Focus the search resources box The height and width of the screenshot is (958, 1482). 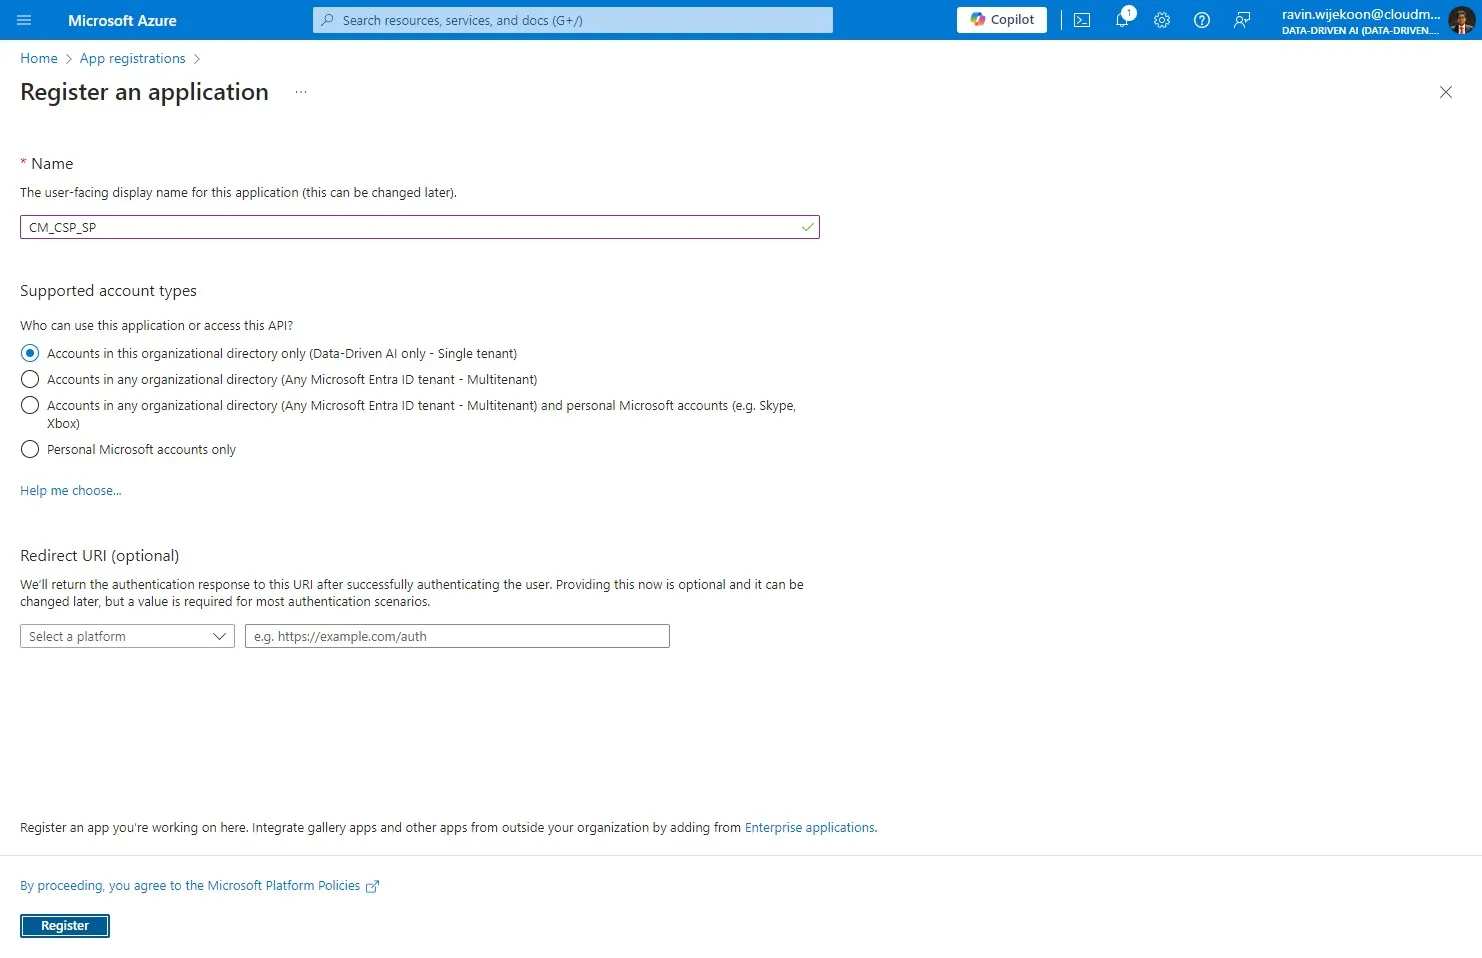click(x=573, y=20)
